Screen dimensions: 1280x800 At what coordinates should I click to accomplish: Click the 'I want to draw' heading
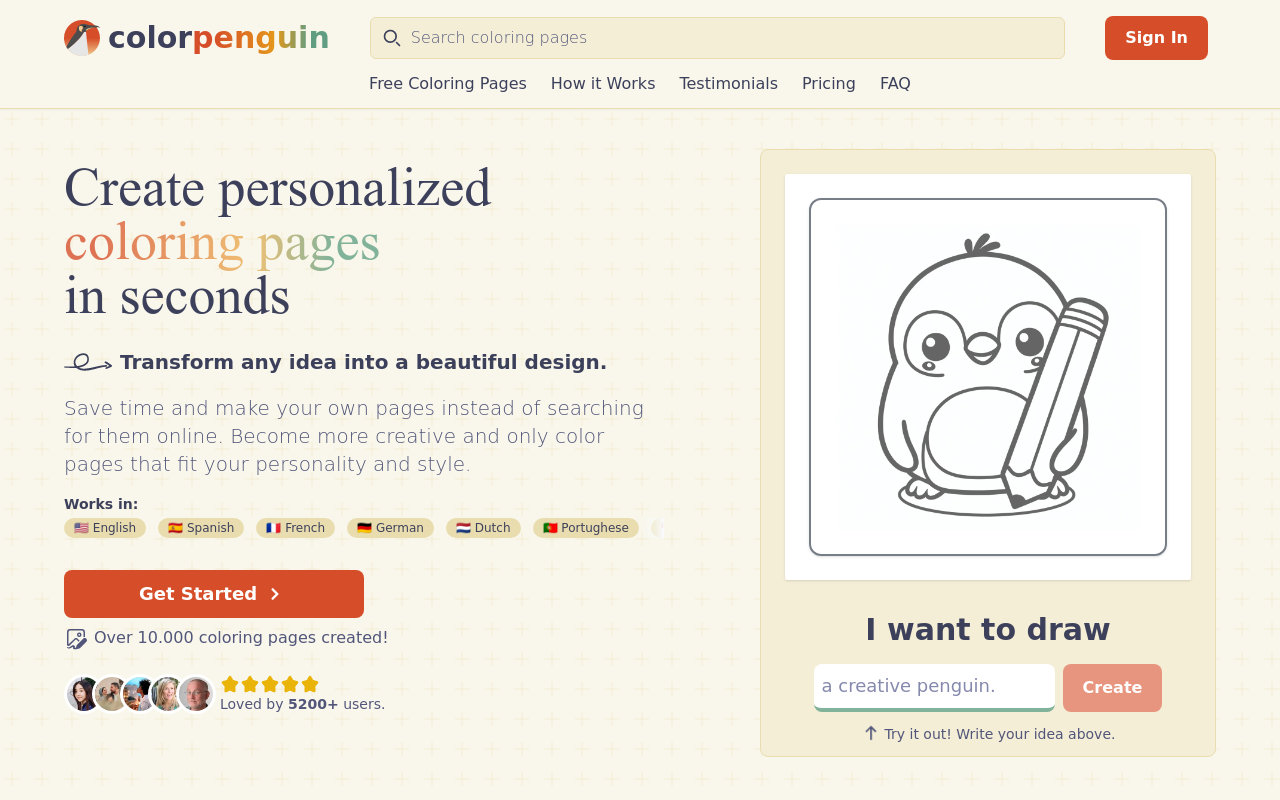tap(988, 630)
